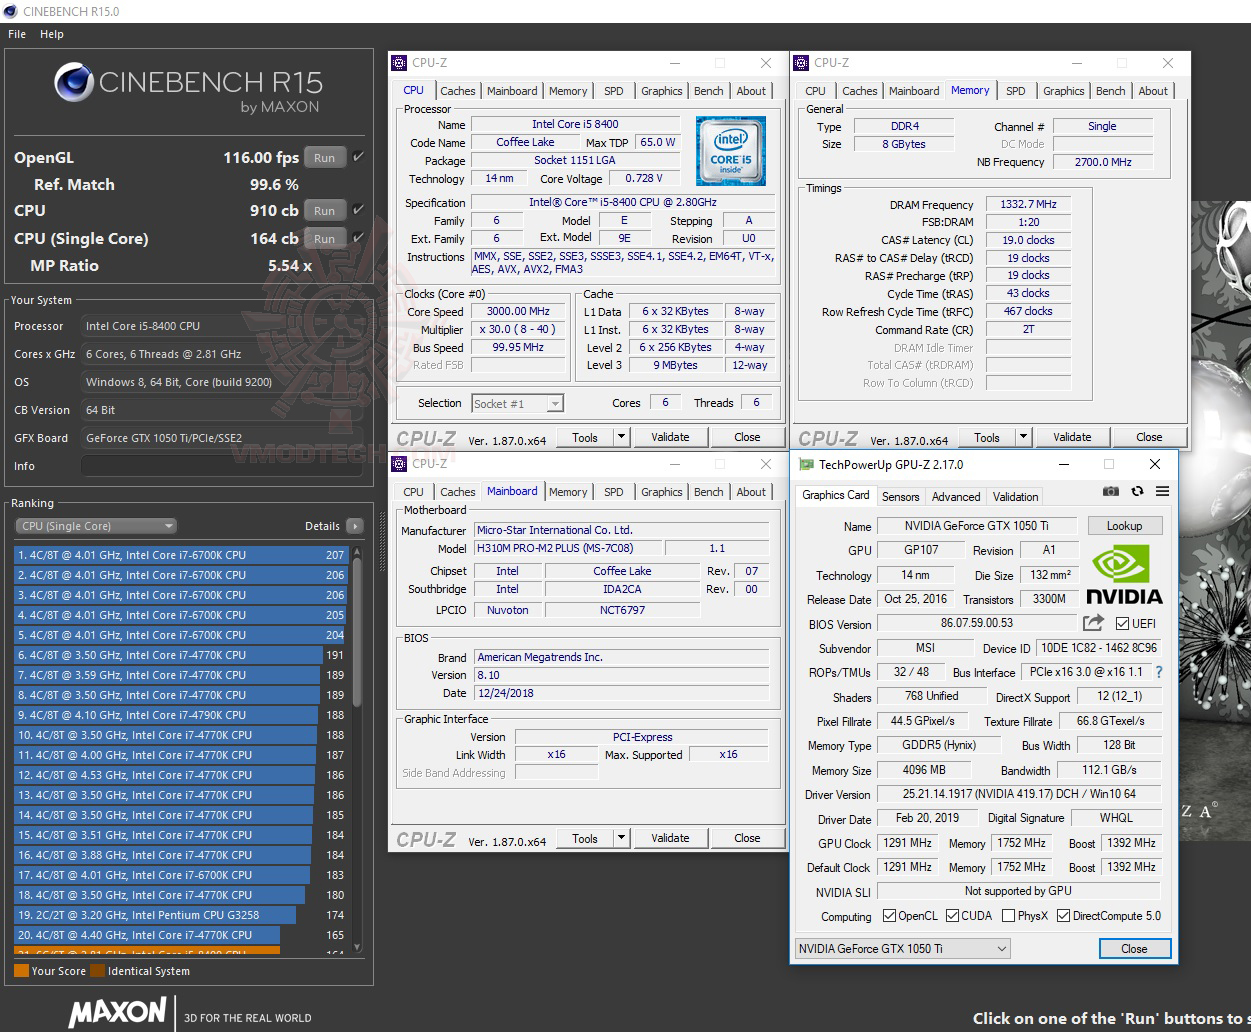Toggle the PhysX checkbox
Image resolution: width=1251 pixels, height=1032 pixels.
[1008, 916]
